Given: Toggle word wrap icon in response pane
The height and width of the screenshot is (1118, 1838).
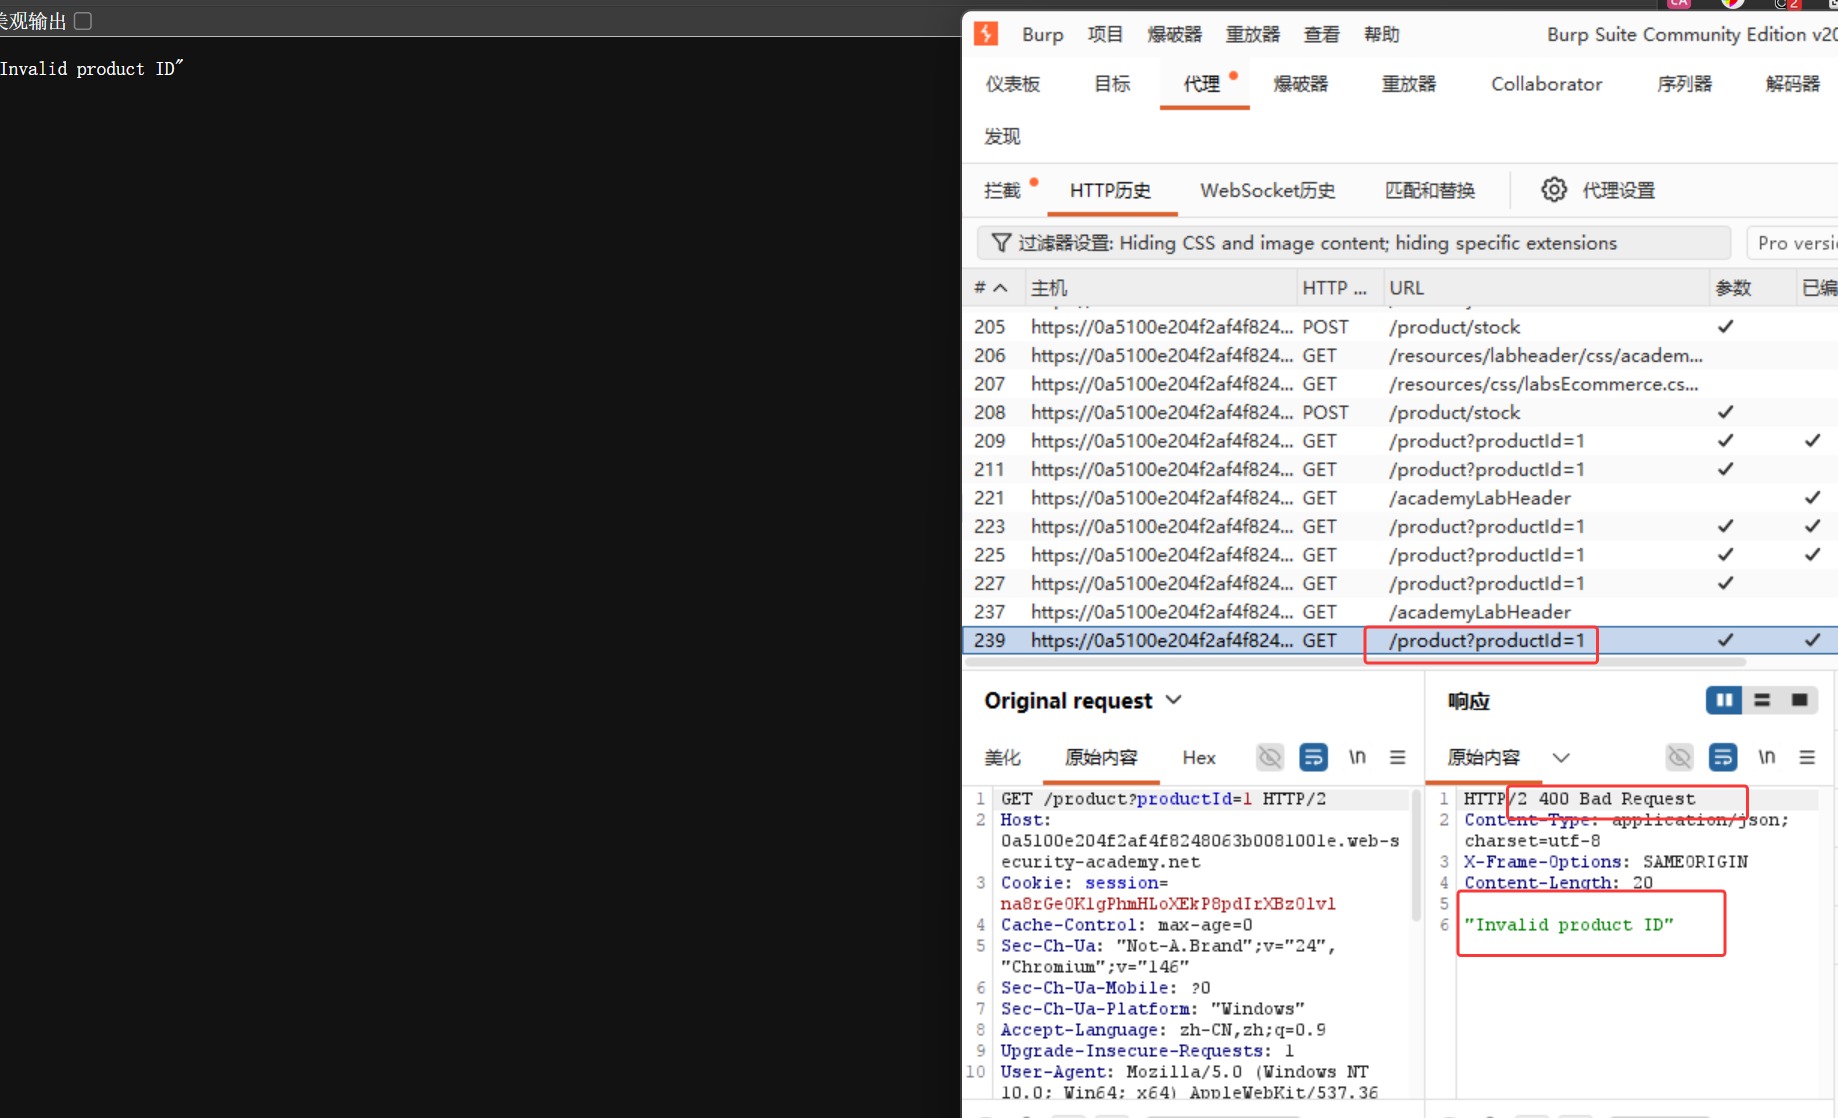Looking at the screenshot, I should pyautogui.click(x=1723, y=757).
